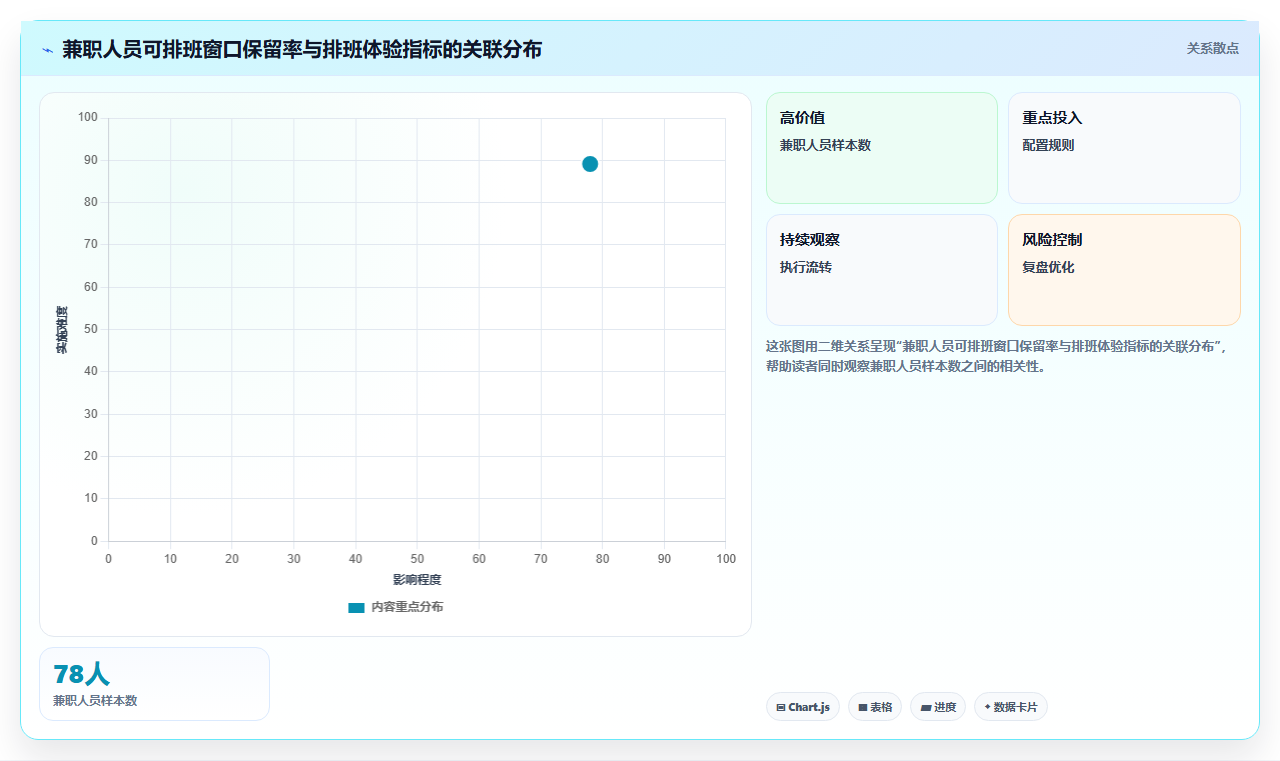Click y-axis tick label 90

pos(91,160)
